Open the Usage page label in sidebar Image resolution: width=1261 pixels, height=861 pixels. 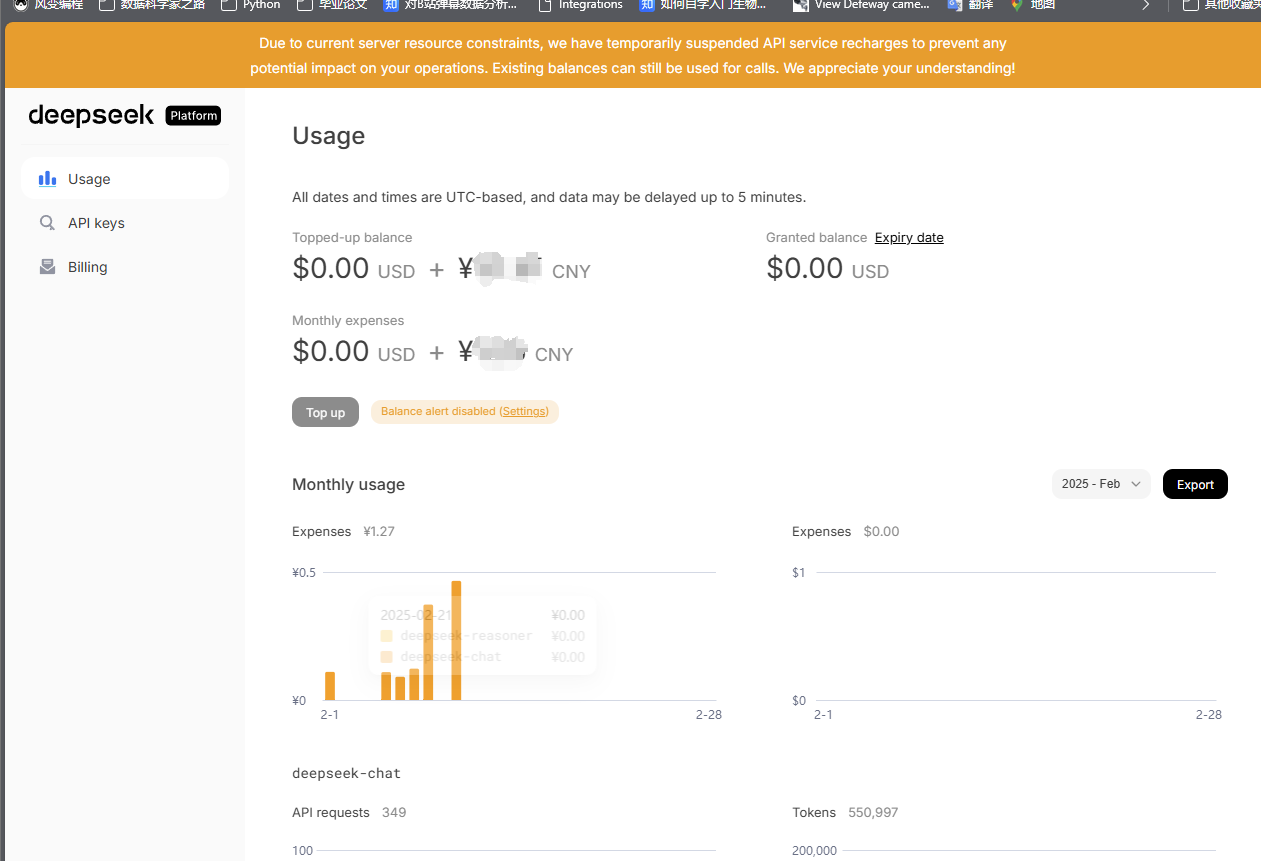click(x=89, y=179)
